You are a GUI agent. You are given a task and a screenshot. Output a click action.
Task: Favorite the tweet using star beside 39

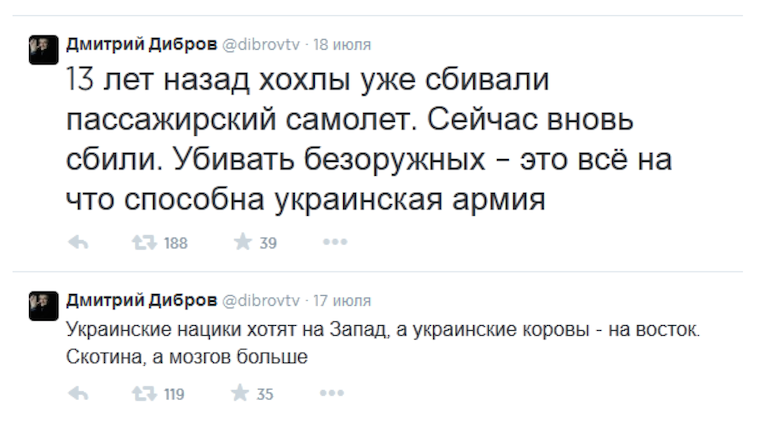pos(240,242)
